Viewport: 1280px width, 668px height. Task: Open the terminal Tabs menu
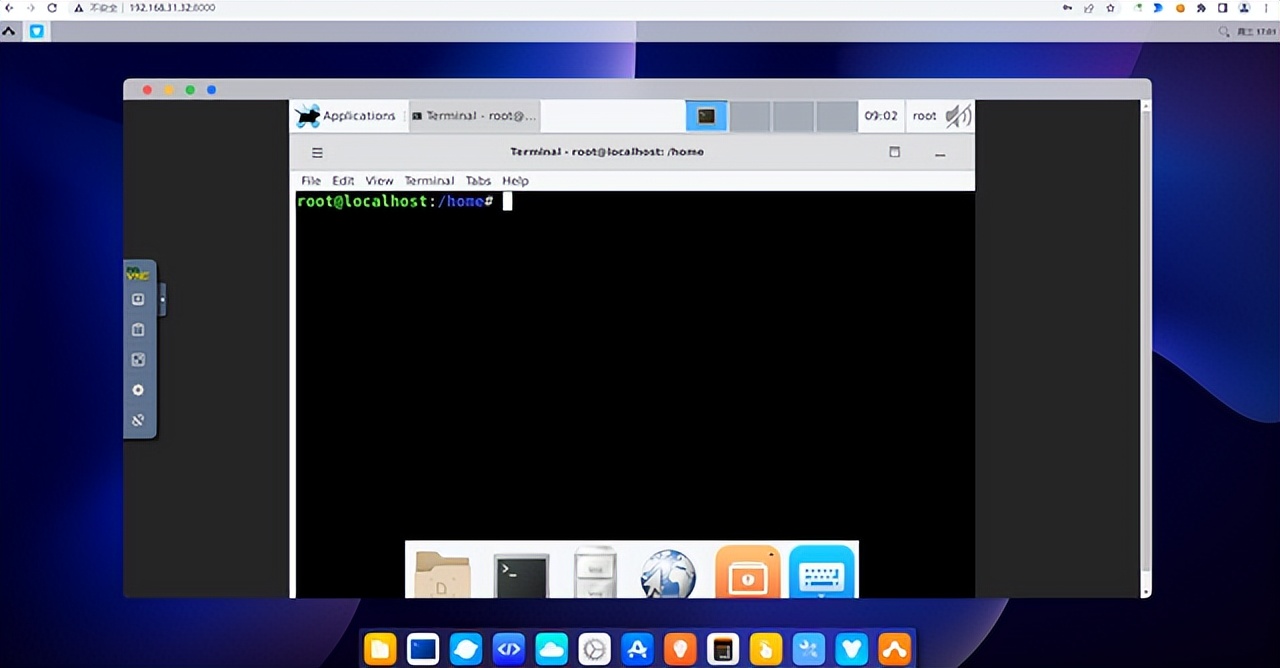[478, 181]
